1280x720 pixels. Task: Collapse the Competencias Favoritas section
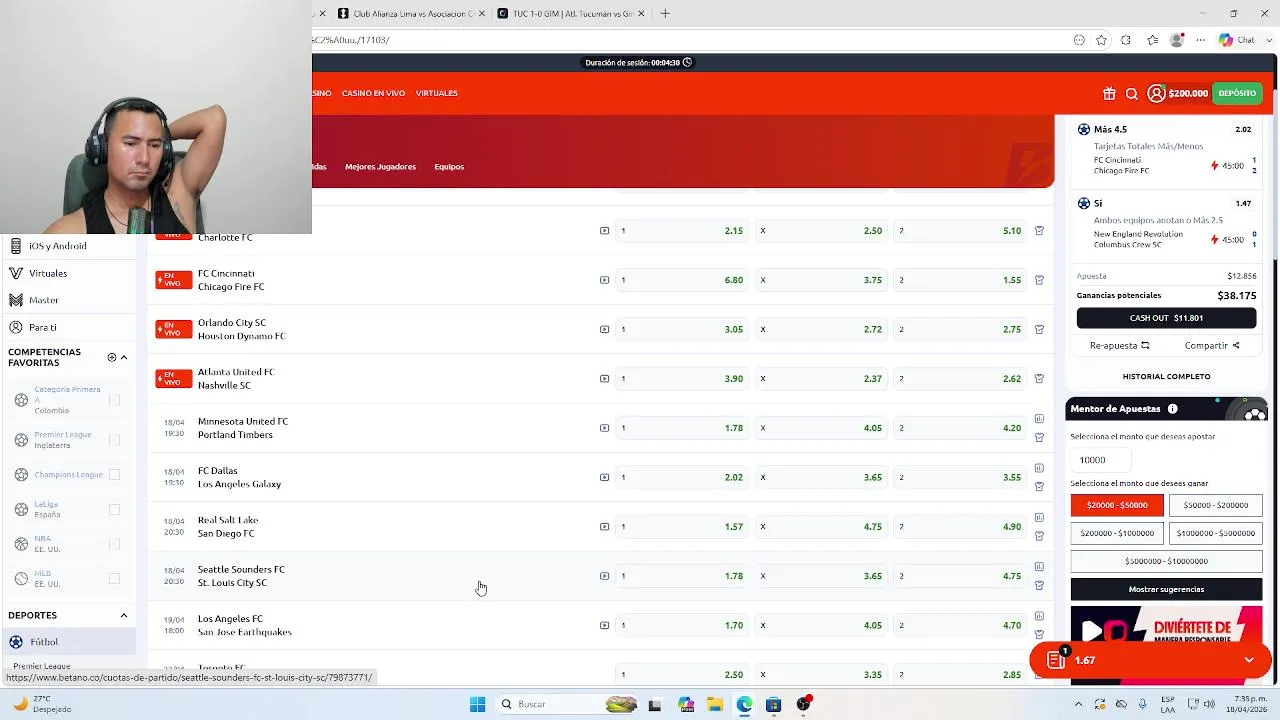tap(124, 357)
